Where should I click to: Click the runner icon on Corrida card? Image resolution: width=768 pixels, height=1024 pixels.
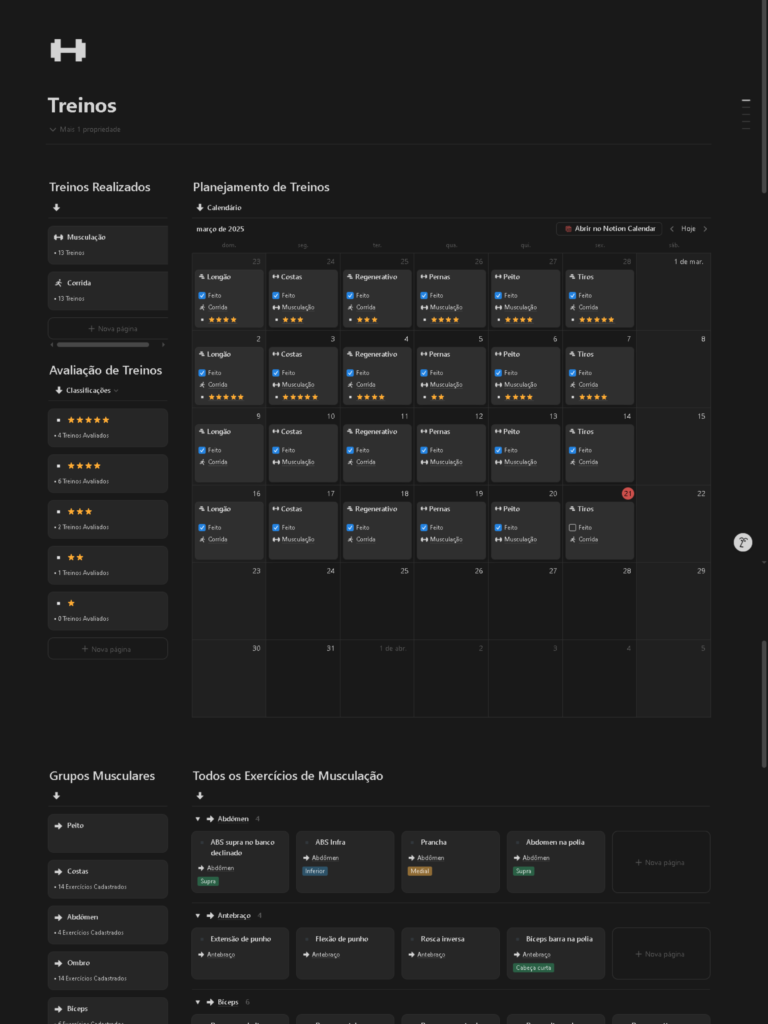point(58,283)
